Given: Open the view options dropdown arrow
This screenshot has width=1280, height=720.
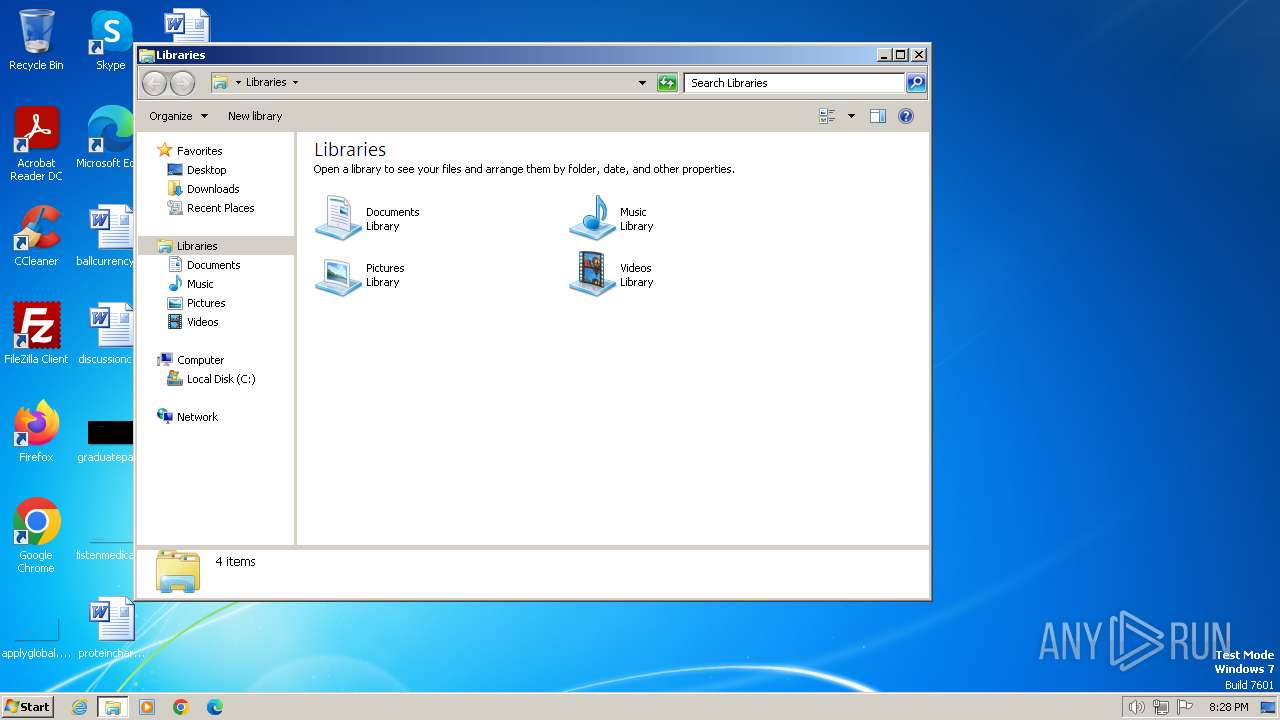Looking at the screenshot, I should tap(851, 116).
